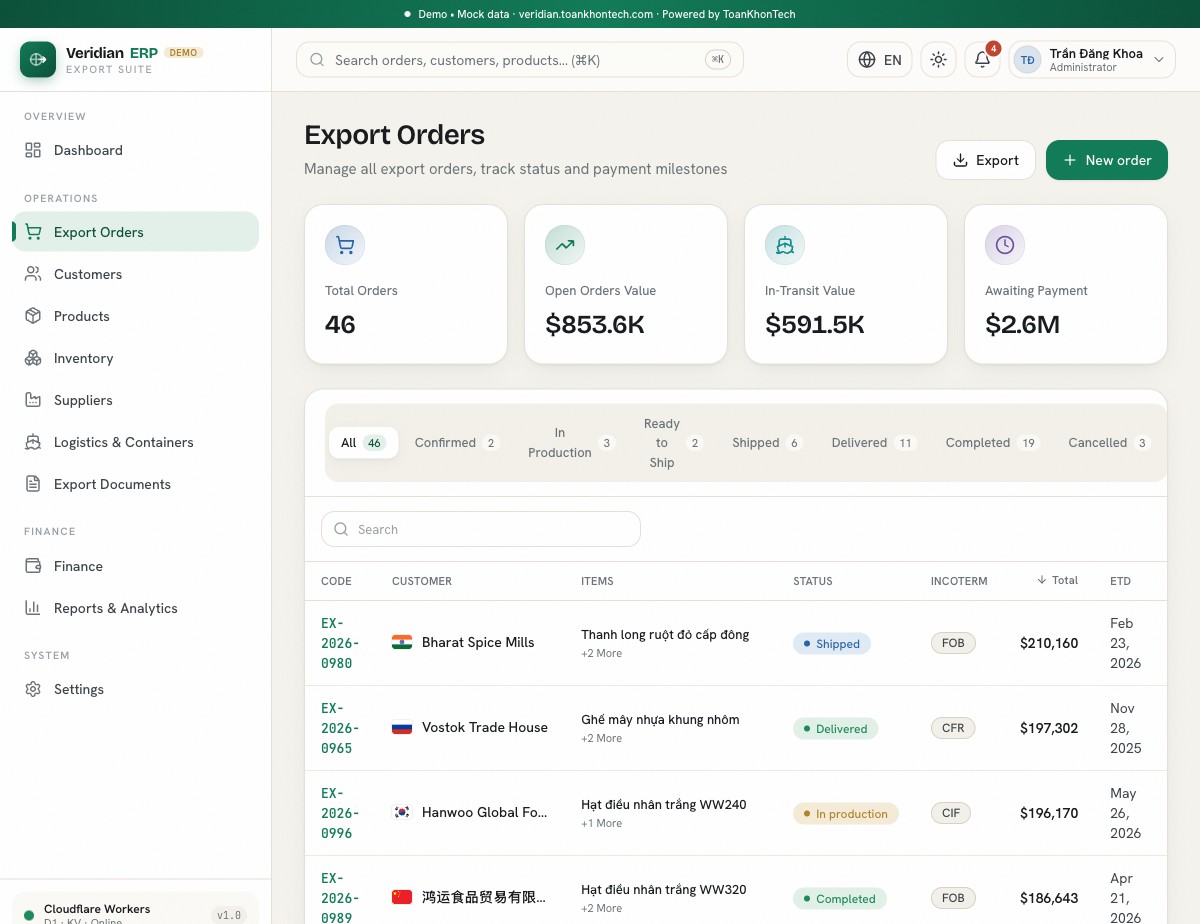Screen dimensions: 1200x924
Task: Open the notifications bell
Action: [x=983, y=60]
